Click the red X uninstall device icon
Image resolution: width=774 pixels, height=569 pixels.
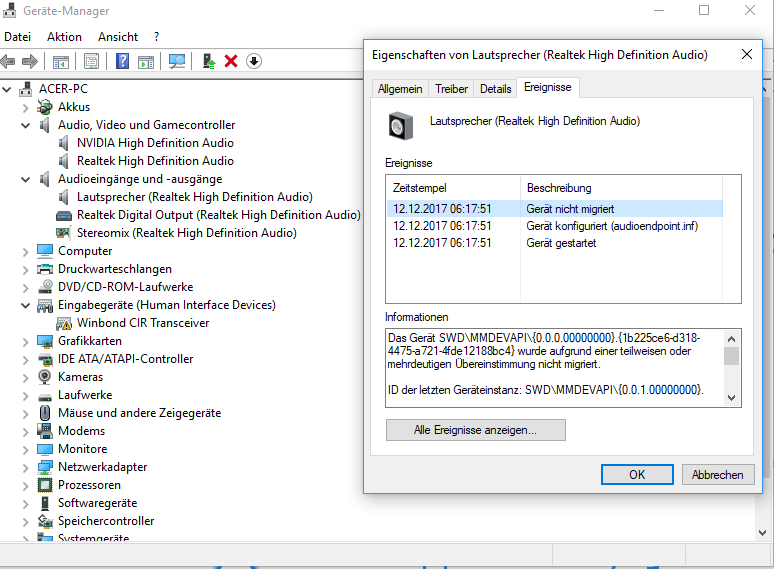[231, 61]
